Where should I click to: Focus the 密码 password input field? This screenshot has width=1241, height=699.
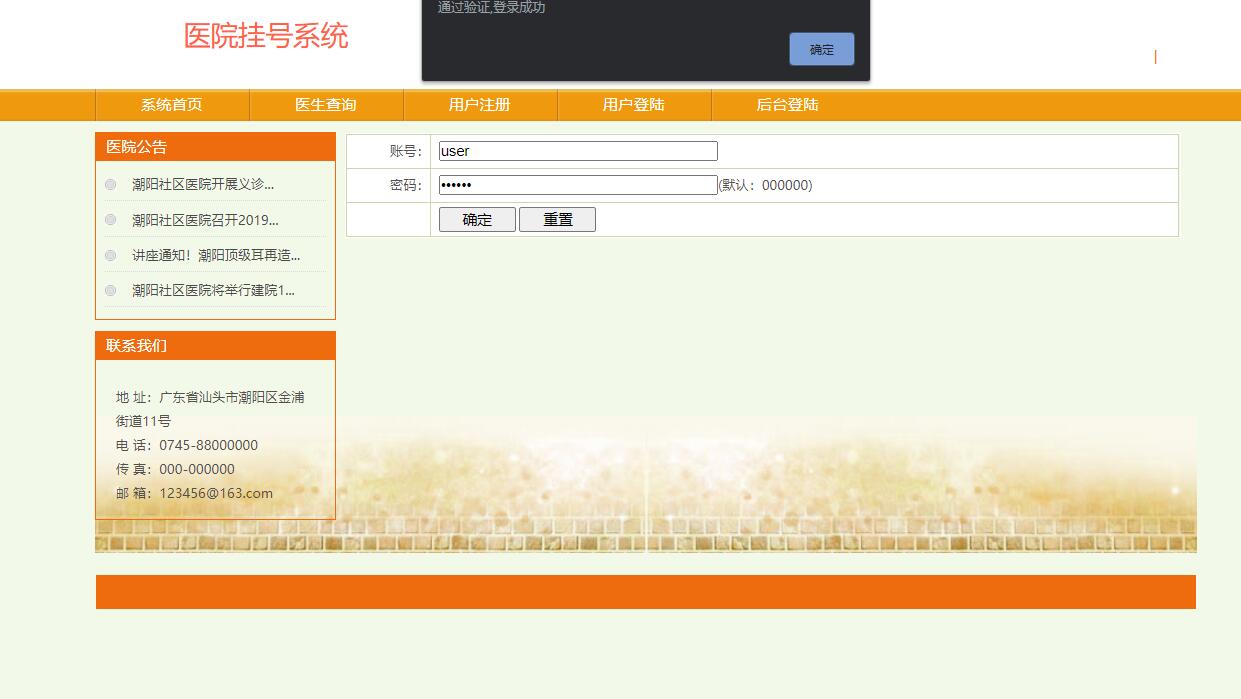(x=576, y=184)
